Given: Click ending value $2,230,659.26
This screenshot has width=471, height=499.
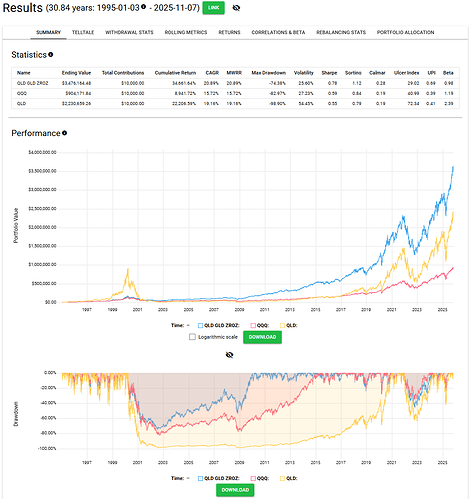Looking at the screenshot, I should [x=76, y=104].
